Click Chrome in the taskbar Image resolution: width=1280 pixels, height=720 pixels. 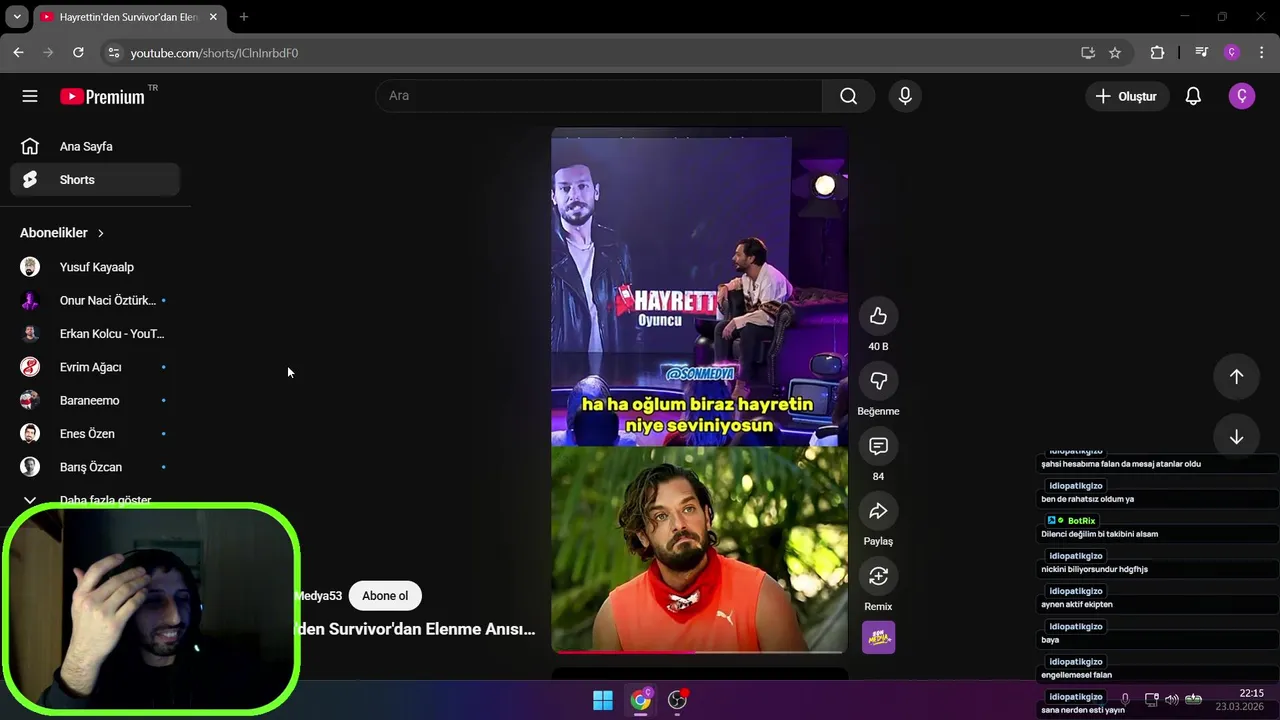640,700
